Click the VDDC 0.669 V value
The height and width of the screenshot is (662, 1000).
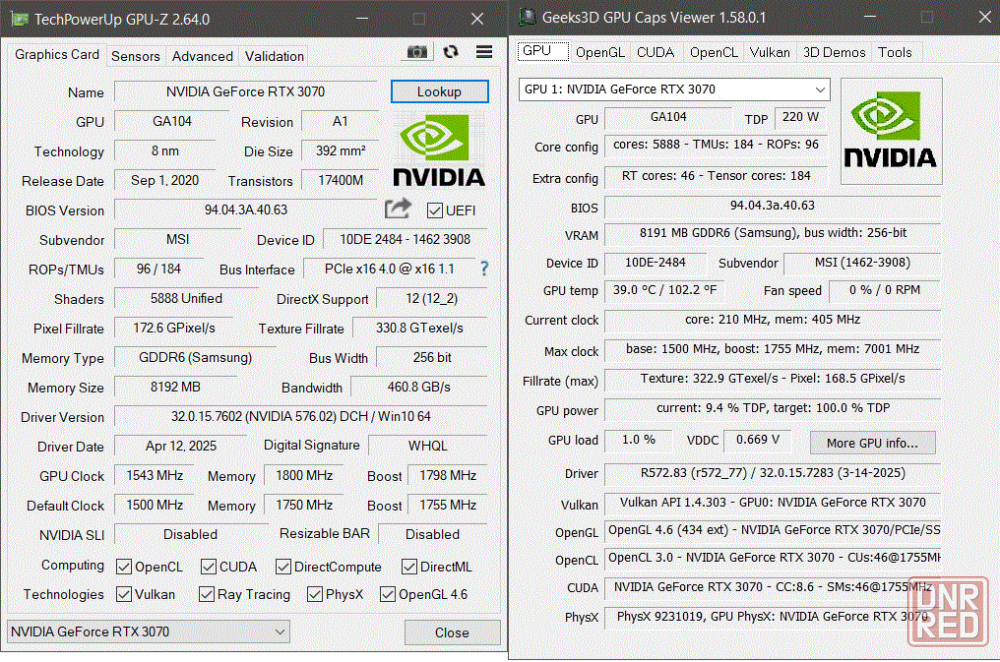point(758,440)
